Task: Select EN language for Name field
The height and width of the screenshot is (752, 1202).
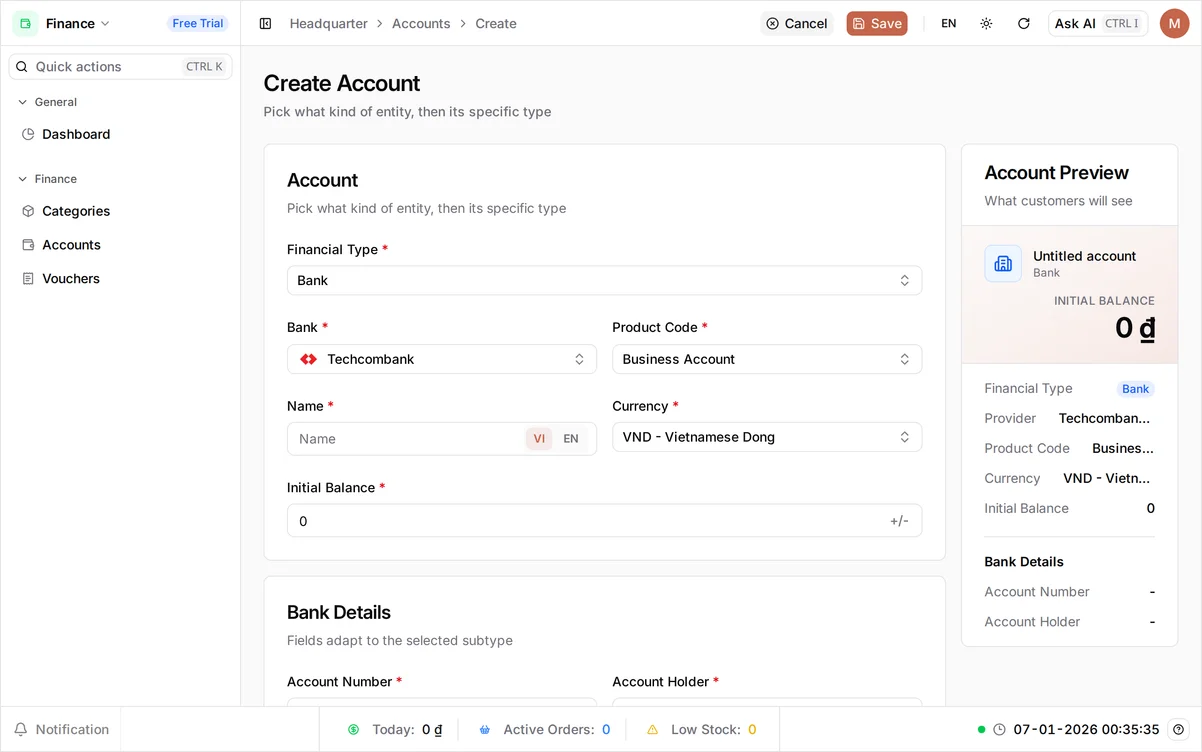Action: point(571,439)
